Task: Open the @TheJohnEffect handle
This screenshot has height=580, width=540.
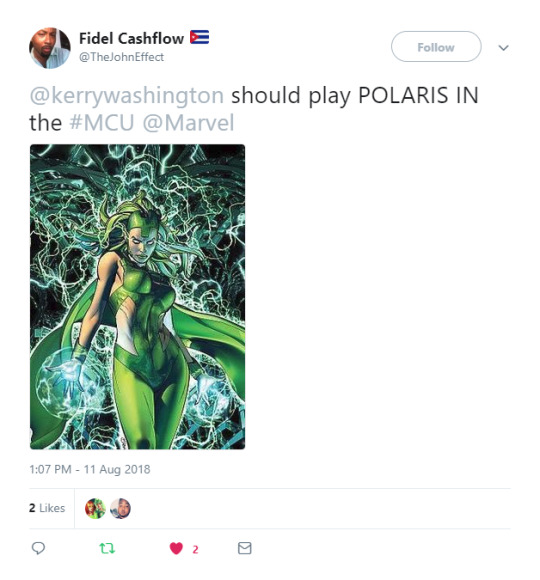Action: (121, 57)
